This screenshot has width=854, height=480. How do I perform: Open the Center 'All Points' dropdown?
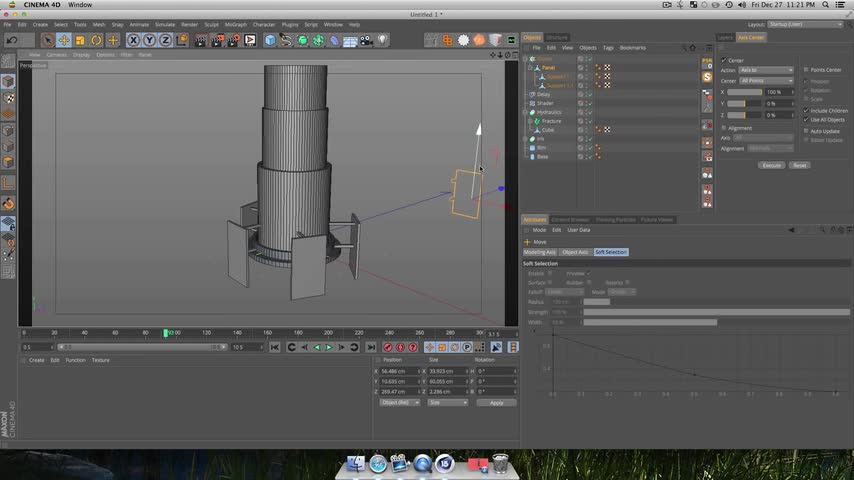[766, 80]
